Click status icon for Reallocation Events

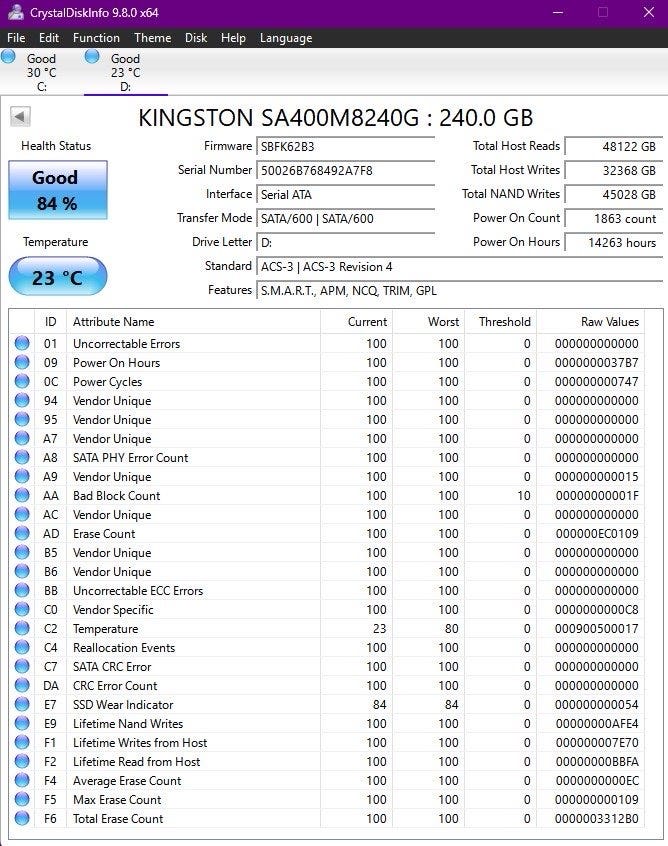[x=22, y=647]
